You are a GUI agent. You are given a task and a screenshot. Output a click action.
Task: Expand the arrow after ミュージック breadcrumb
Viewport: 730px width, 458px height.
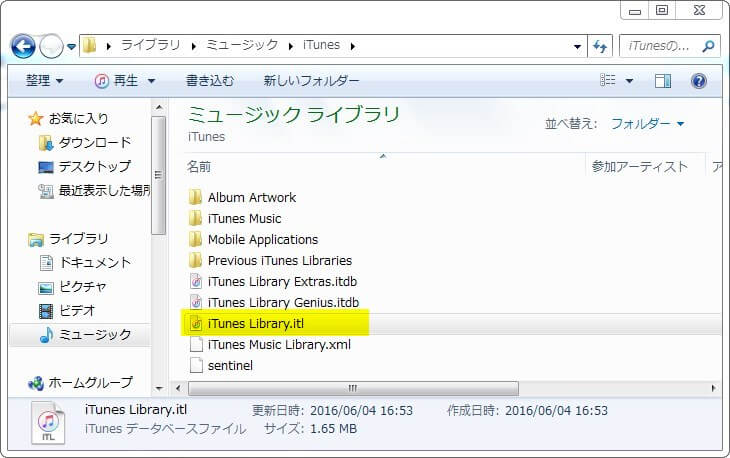pyautogui.click(x=291, y=46)
